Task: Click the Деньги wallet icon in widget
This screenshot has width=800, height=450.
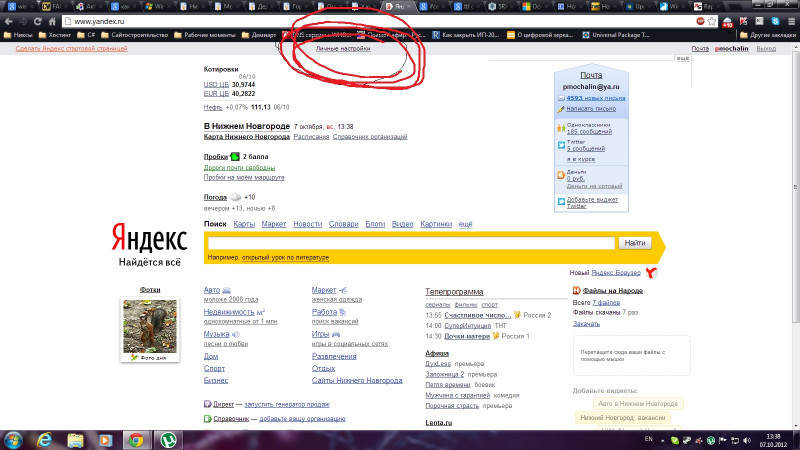Action: click(561, 175)
